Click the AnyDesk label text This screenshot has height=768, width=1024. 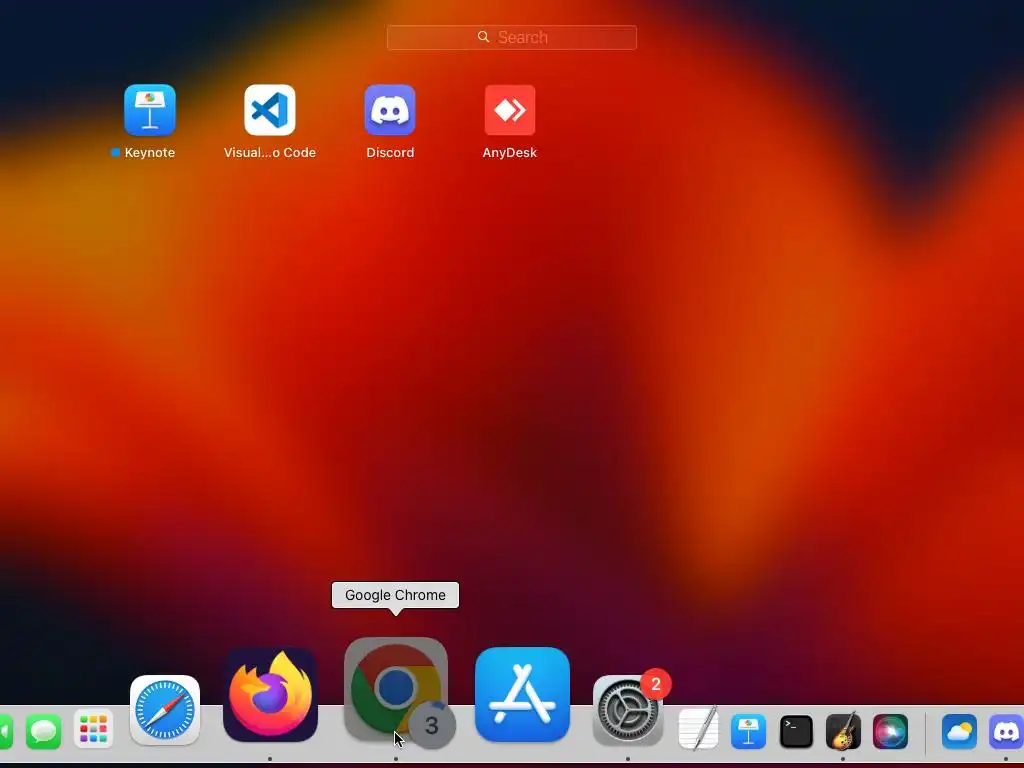tap(510, 153)
